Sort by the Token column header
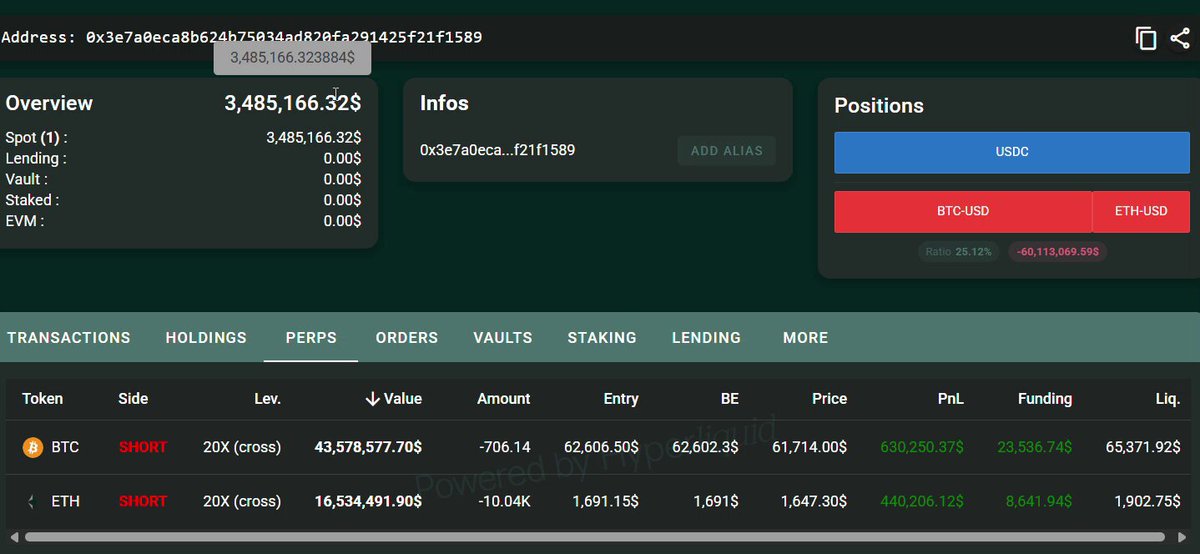 (x=43, y=399)
